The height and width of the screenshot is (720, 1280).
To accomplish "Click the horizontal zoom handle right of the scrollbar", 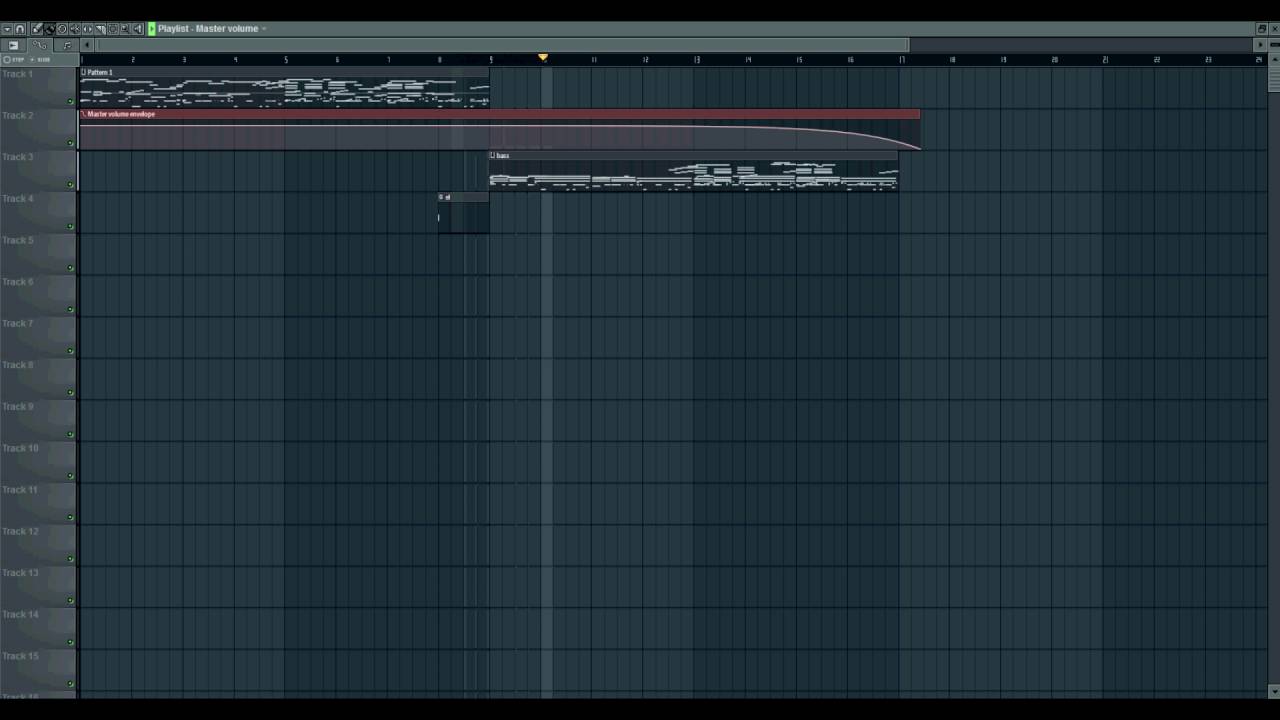I will [x=1274, y=45].
